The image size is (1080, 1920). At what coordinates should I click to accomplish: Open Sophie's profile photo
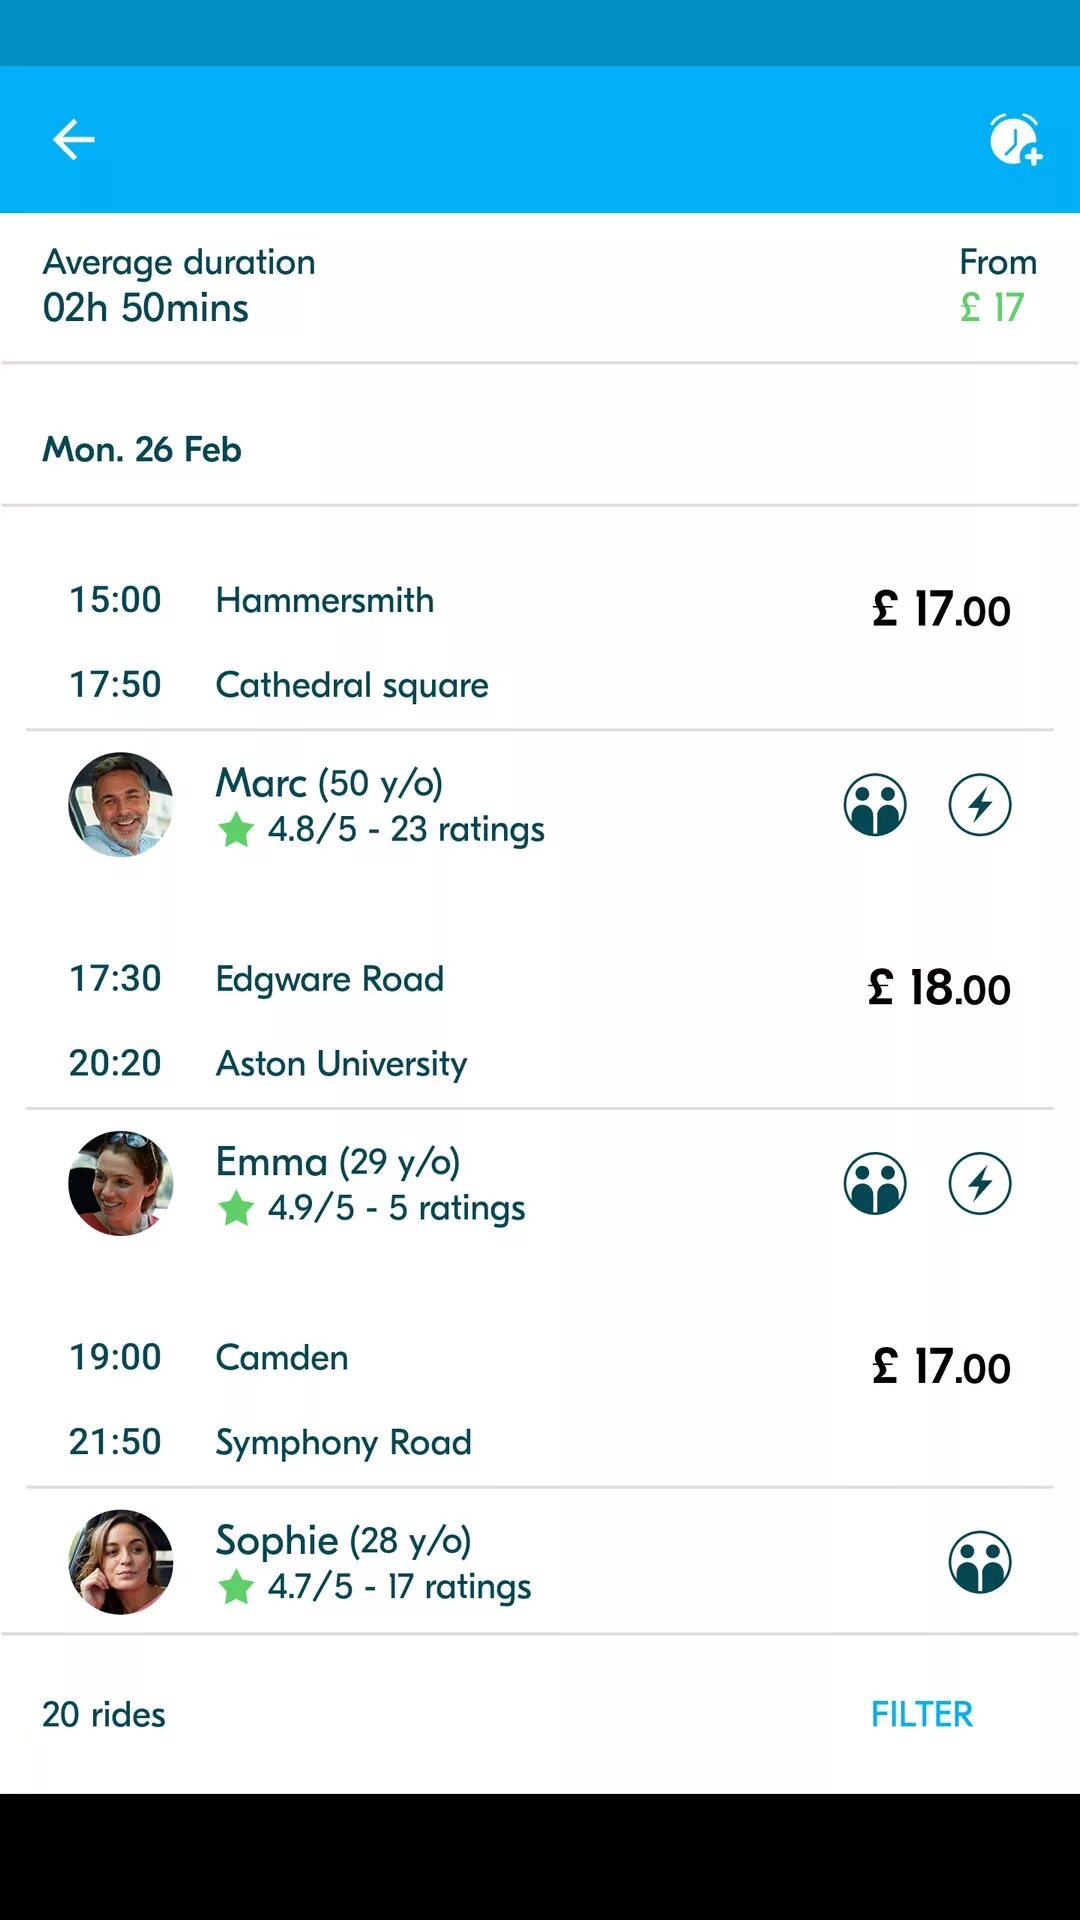pyautogui.click(x=121, y=1562)
